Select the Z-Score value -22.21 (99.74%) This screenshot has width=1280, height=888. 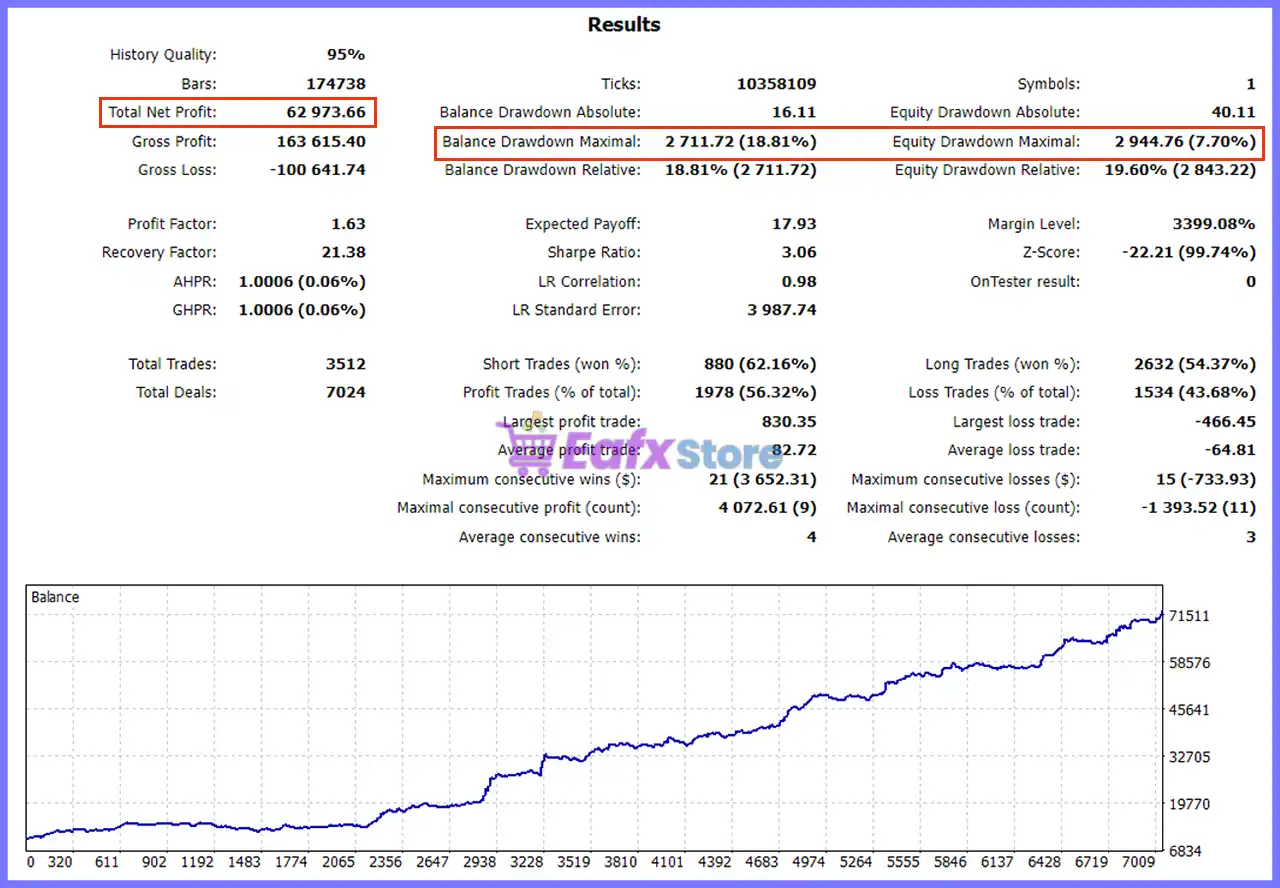(x=1190, y=252)
